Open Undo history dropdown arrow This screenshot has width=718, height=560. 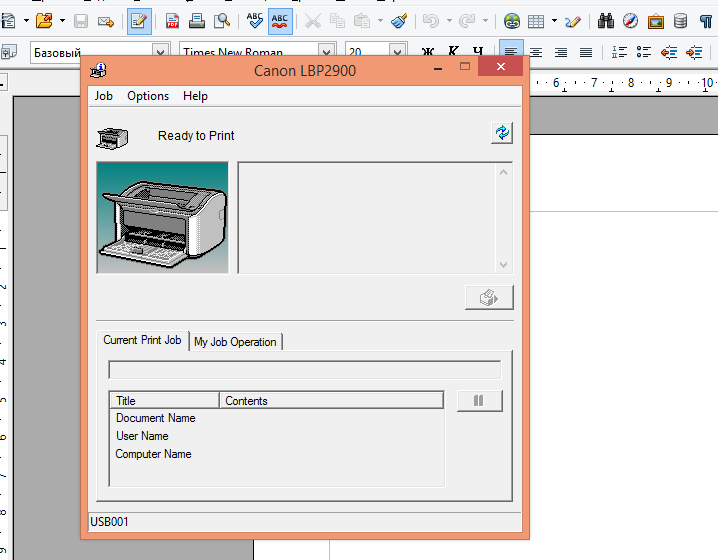449,21
